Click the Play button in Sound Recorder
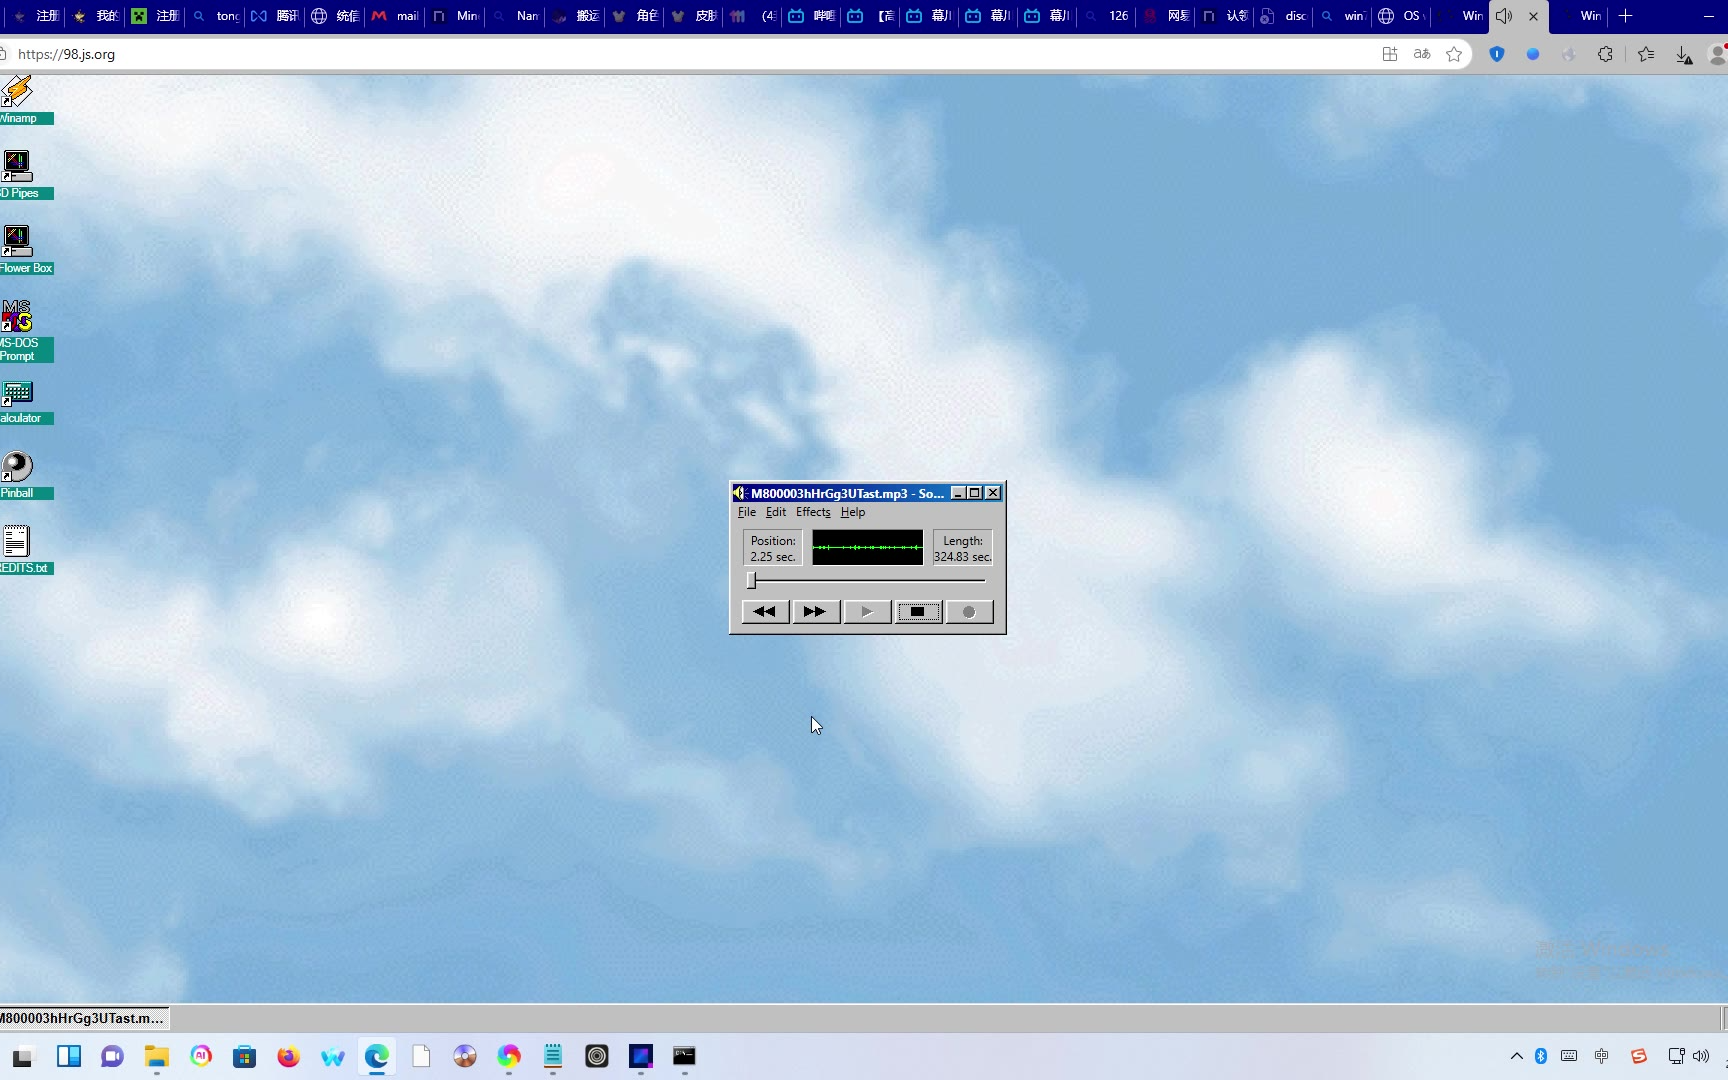 point(867,612)
